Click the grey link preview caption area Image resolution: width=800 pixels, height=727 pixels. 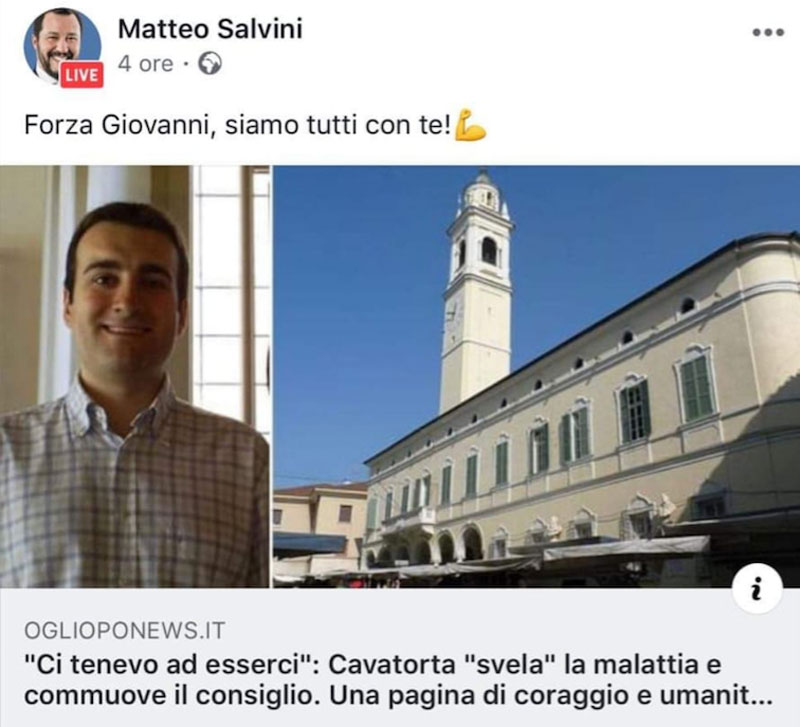coord(400,658)
